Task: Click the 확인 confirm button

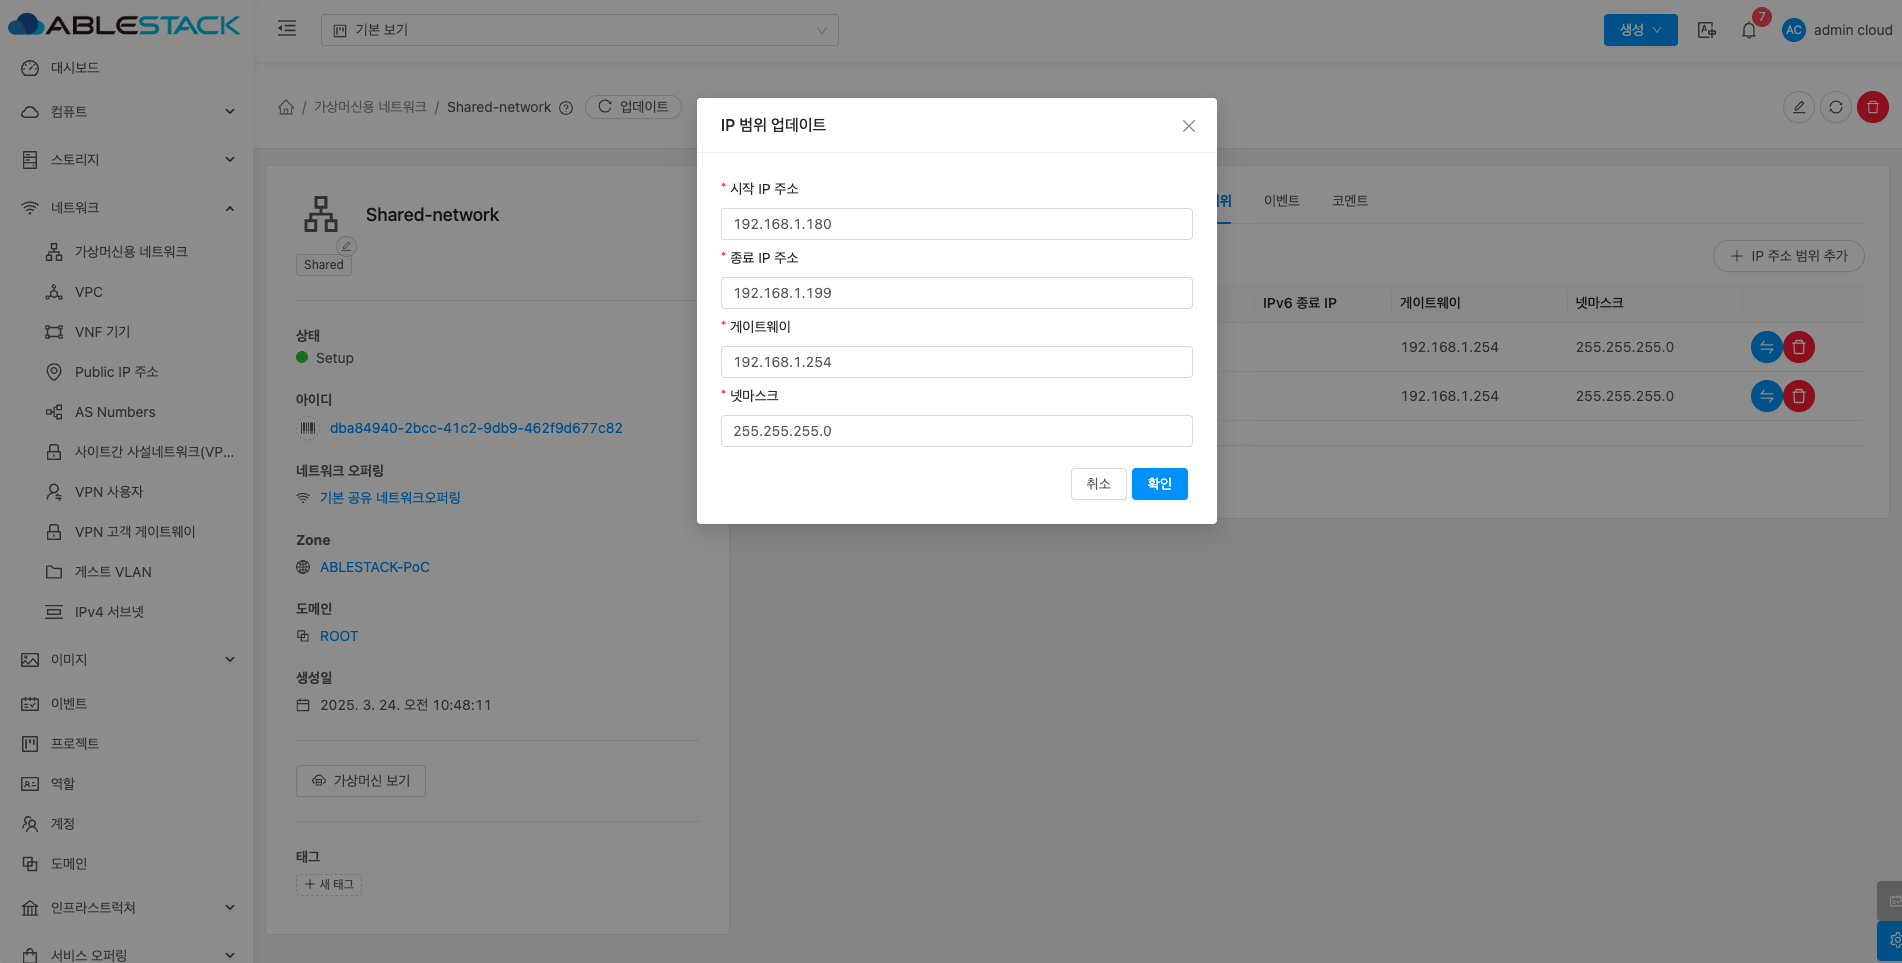Action: coord(1159,484)
